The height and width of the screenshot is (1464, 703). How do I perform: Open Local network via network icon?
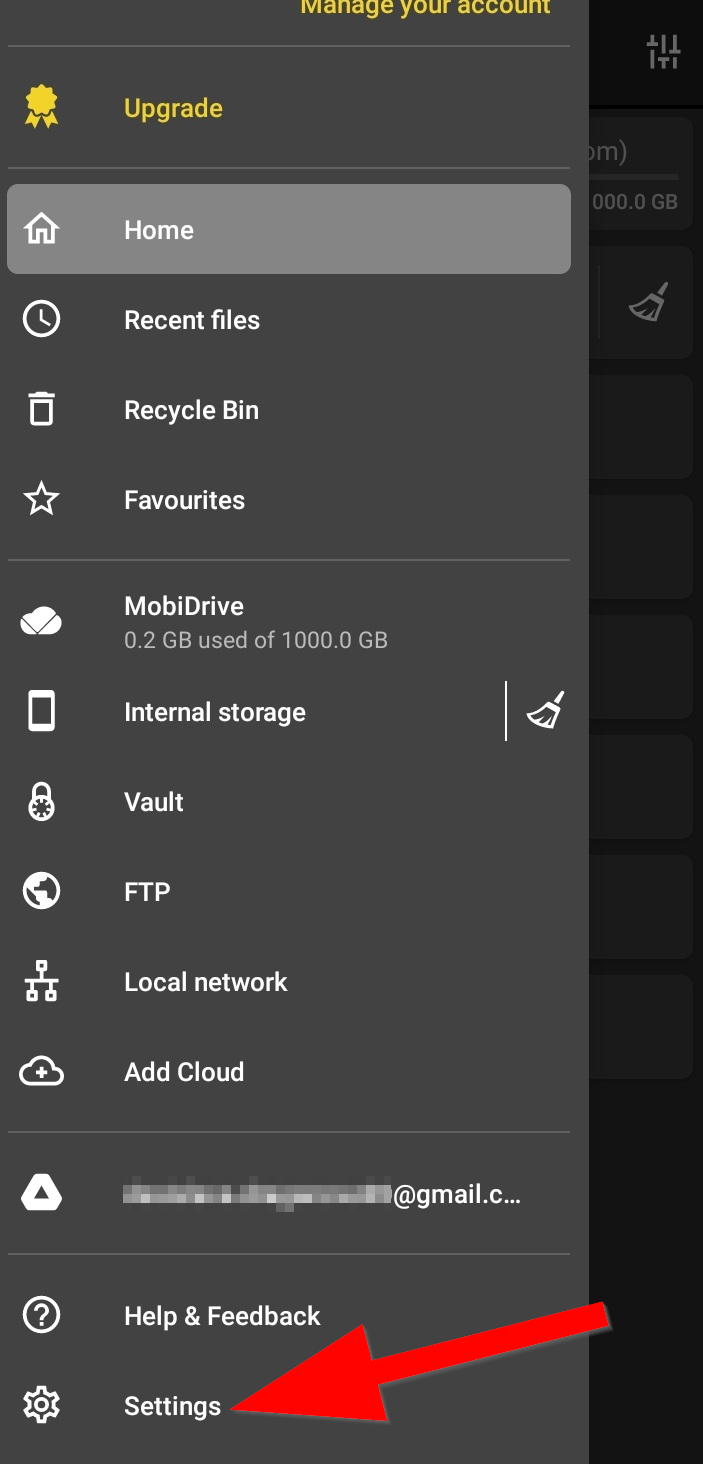coord(40,981)
